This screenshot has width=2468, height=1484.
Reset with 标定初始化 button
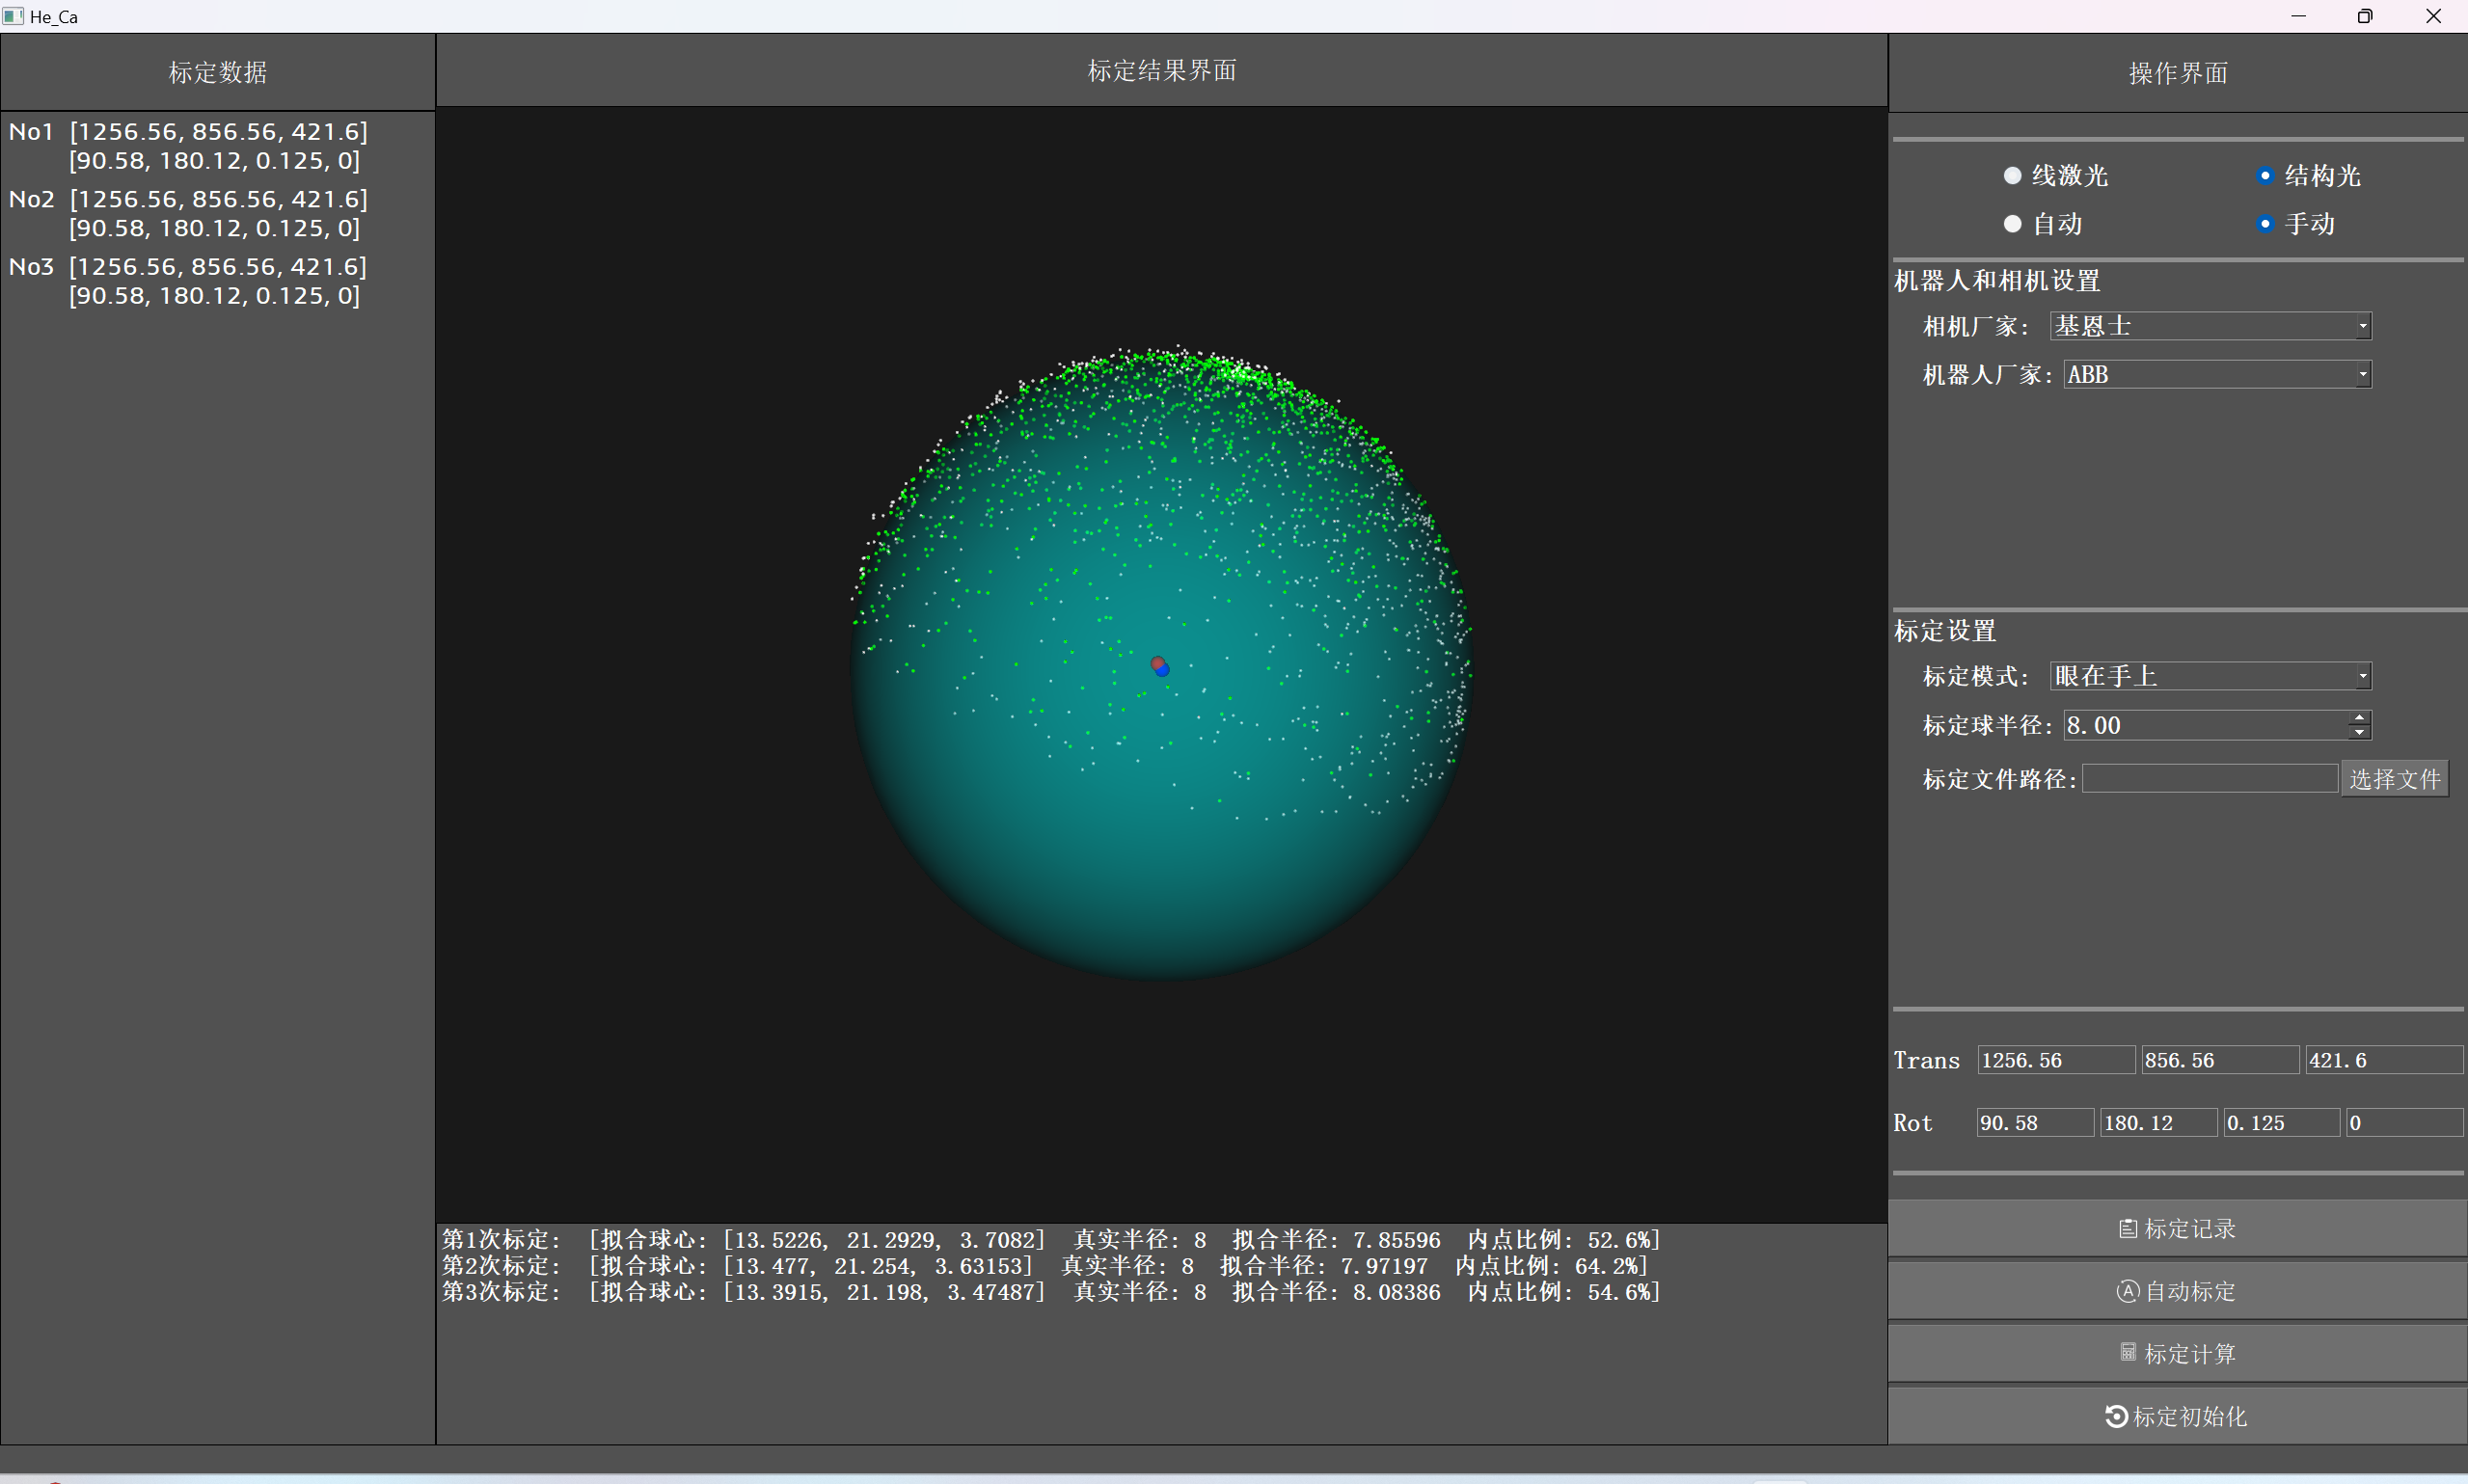[x=2177, y=1416]
